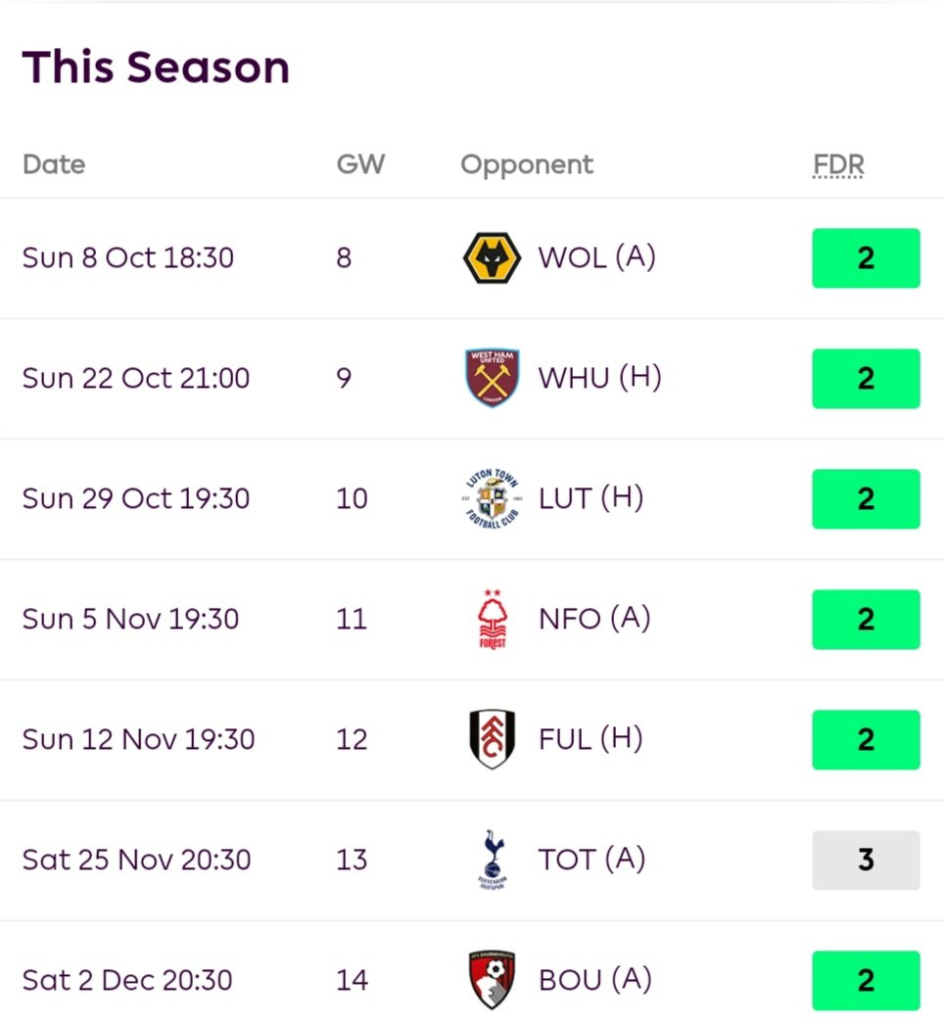This screenshot has height=1024, width=944.
Task: Select the Bournemouth club badge
Action: point(492,980)
